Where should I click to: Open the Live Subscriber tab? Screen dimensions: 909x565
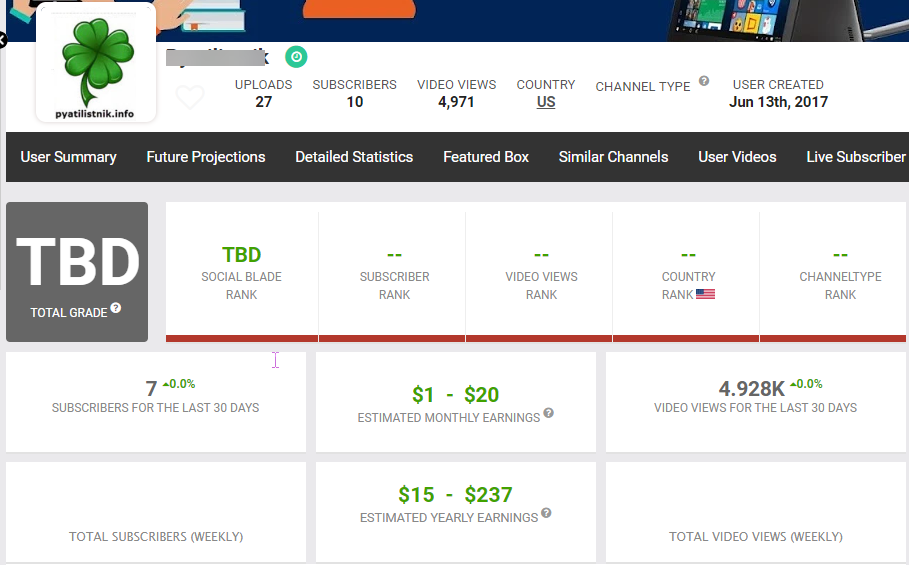click(855, 157)
